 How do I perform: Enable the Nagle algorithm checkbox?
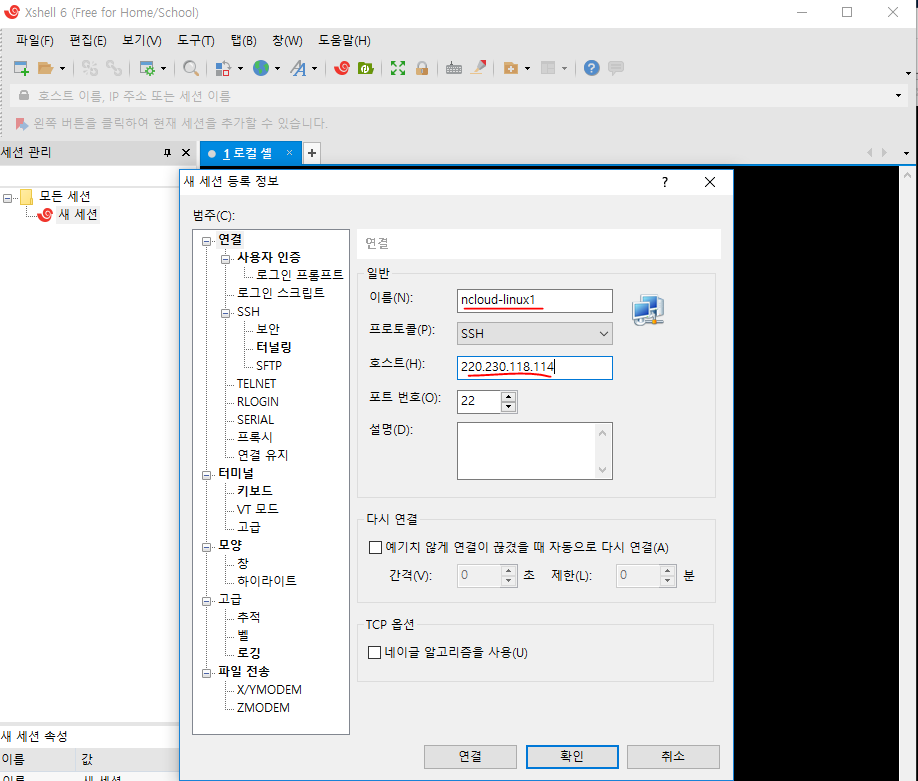click(x=375, y=653)
